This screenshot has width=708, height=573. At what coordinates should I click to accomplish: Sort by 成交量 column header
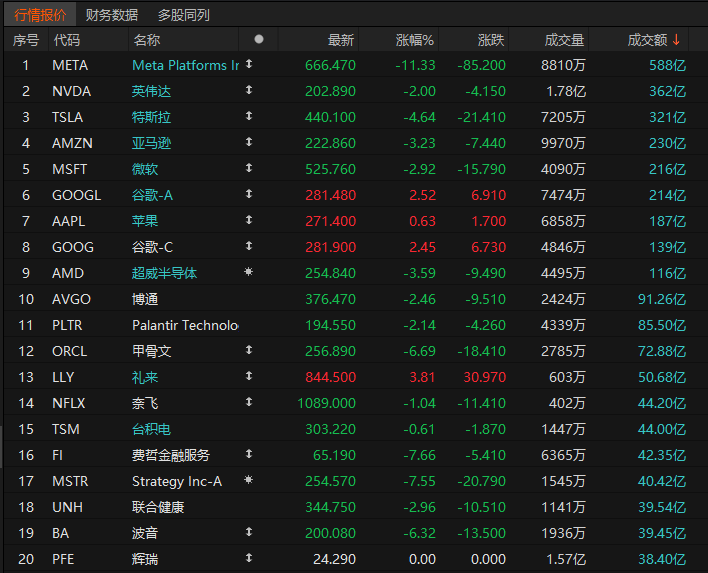(x=564, y=40)
